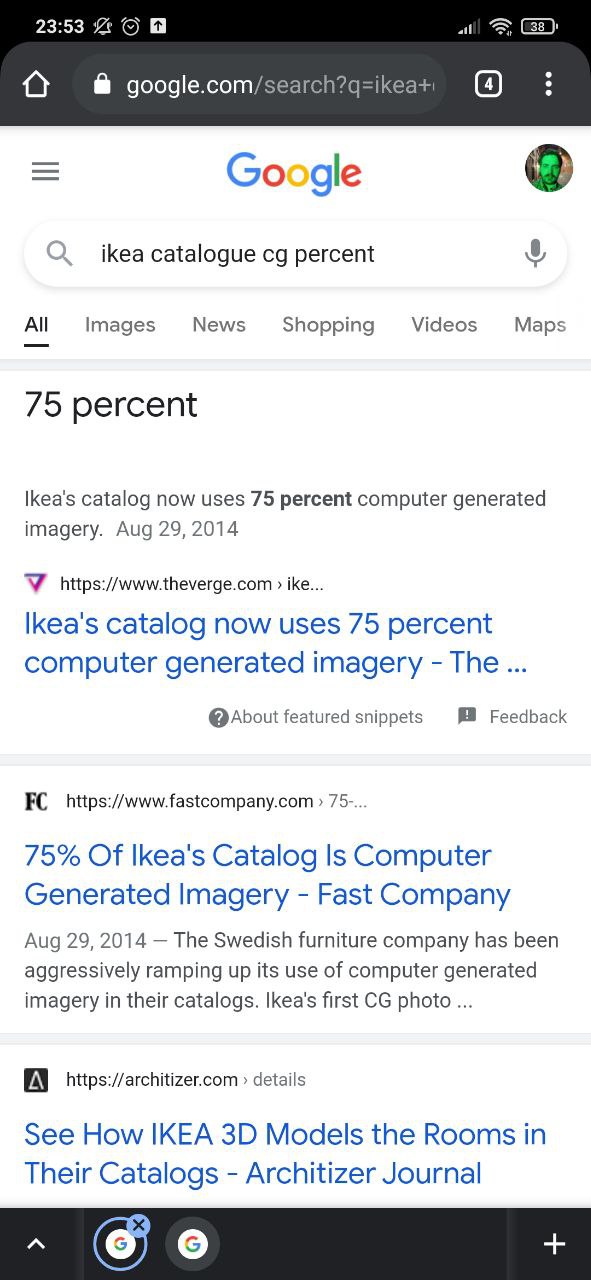Open 'About featured snippets' help icon
The image size is (591, 1280).
[219, 717]
